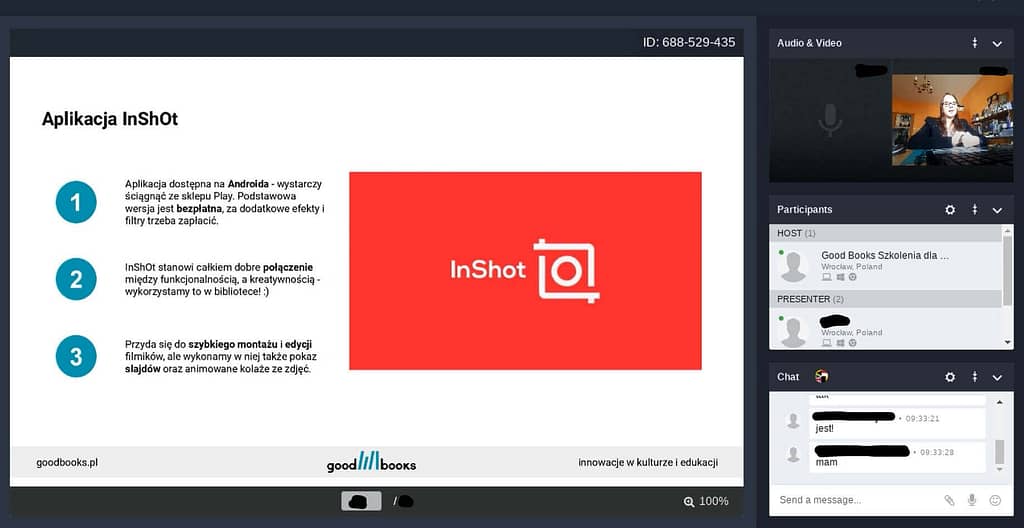Collapse the Participants panel
1024x528 pixels.
pos(997,210)
